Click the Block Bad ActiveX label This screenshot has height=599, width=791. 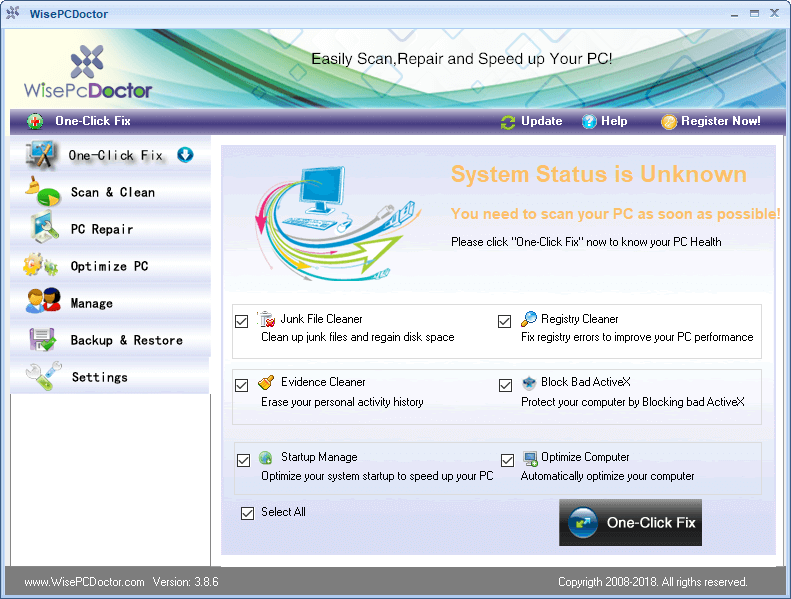pos(586,382)
